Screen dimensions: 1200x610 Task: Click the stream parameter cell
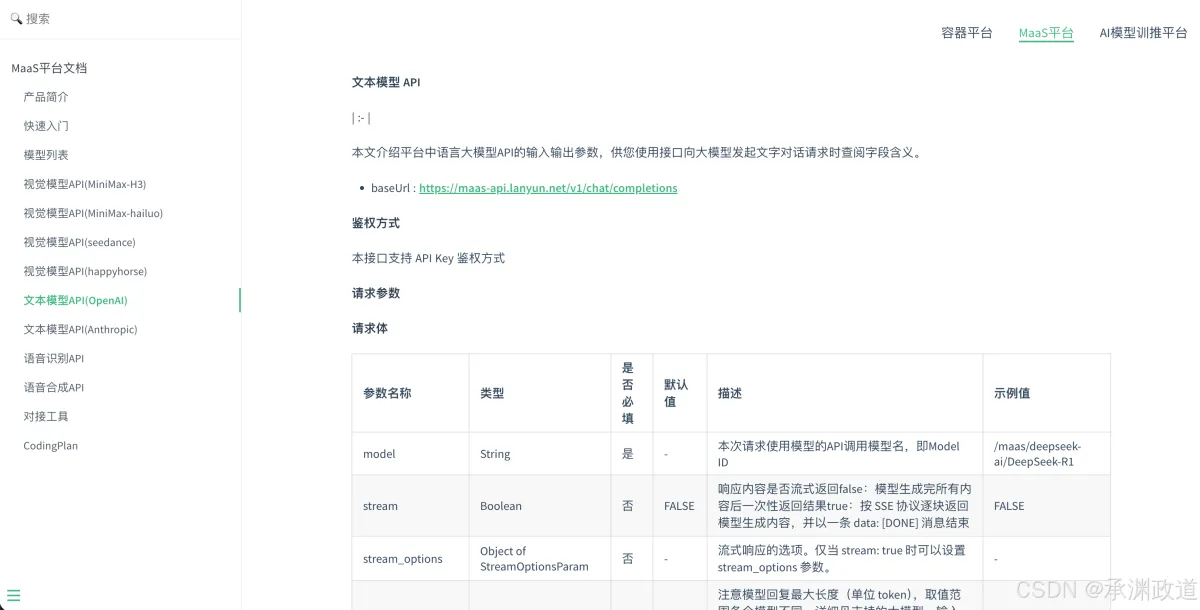click(410, 506)
